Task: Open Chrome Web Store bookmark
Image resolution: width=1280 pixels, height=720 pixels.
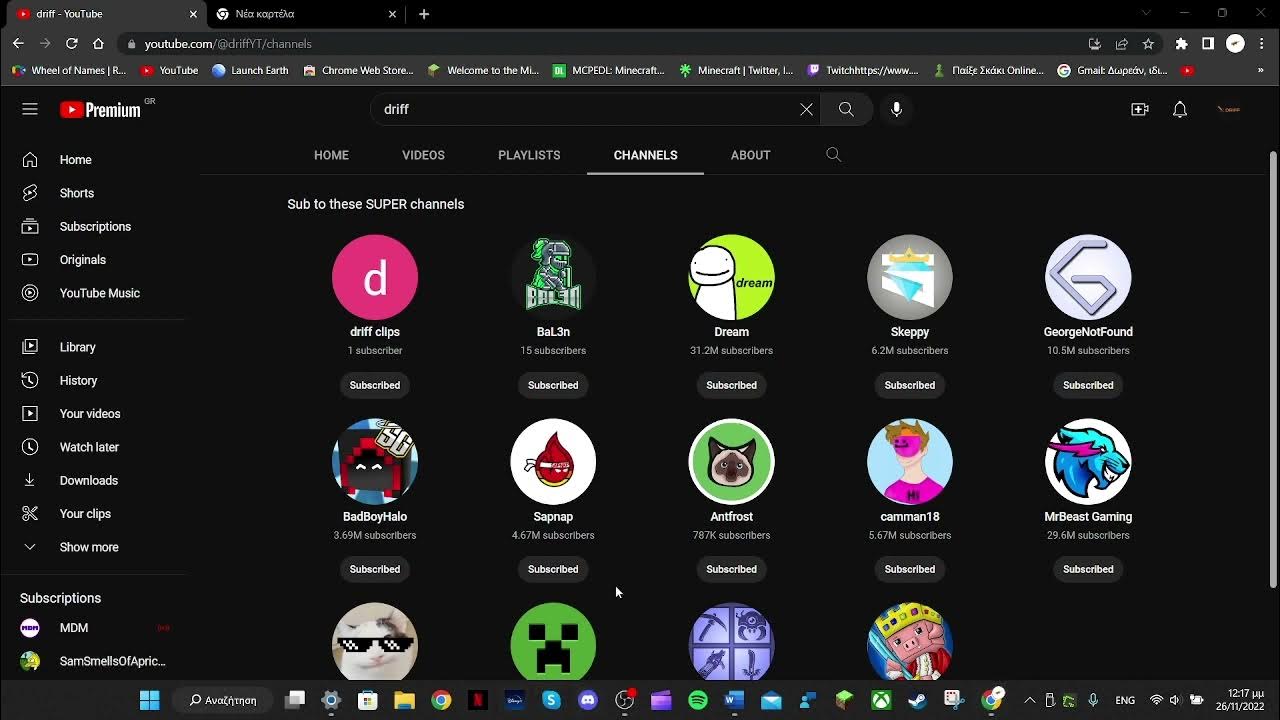Action: 358,70
